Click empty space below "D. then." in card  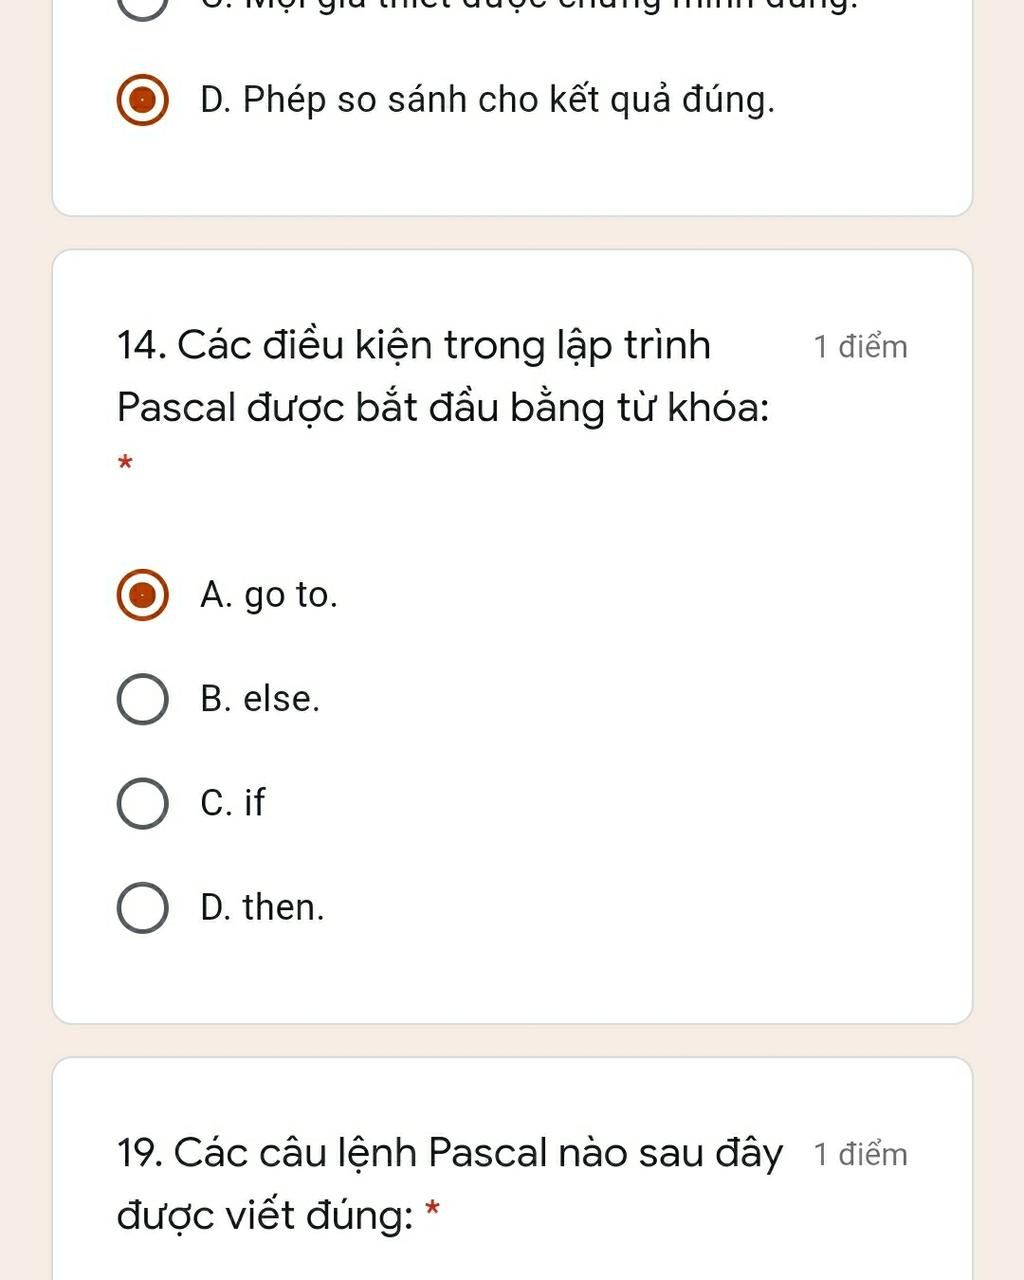click(x=512, y=975)
